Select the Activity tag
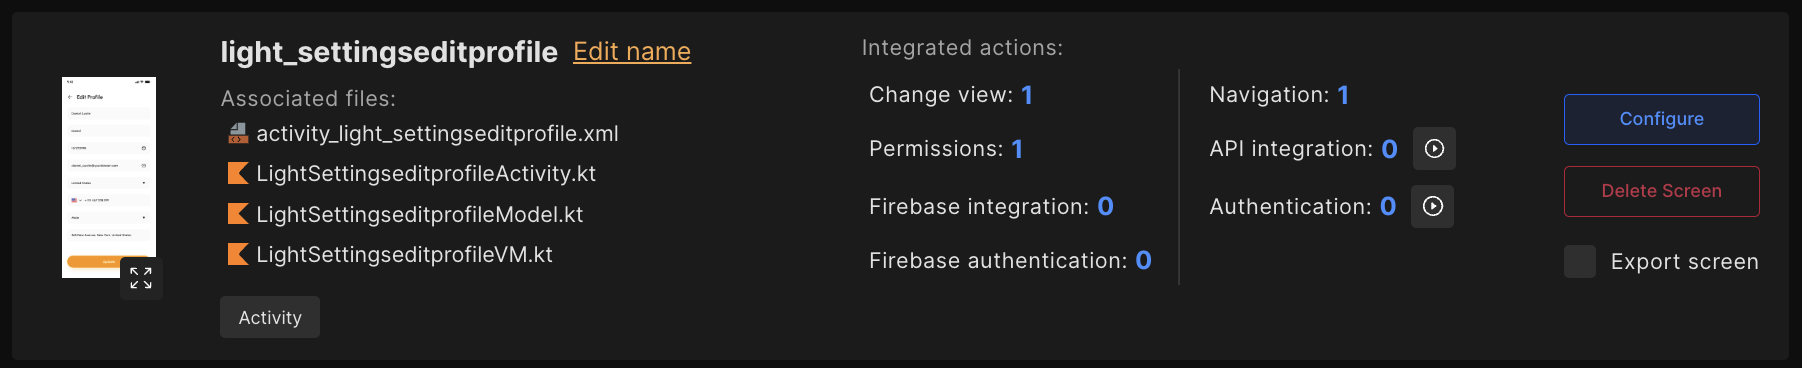The height and width of the screenshot is (368, 1802). (270, 317)
